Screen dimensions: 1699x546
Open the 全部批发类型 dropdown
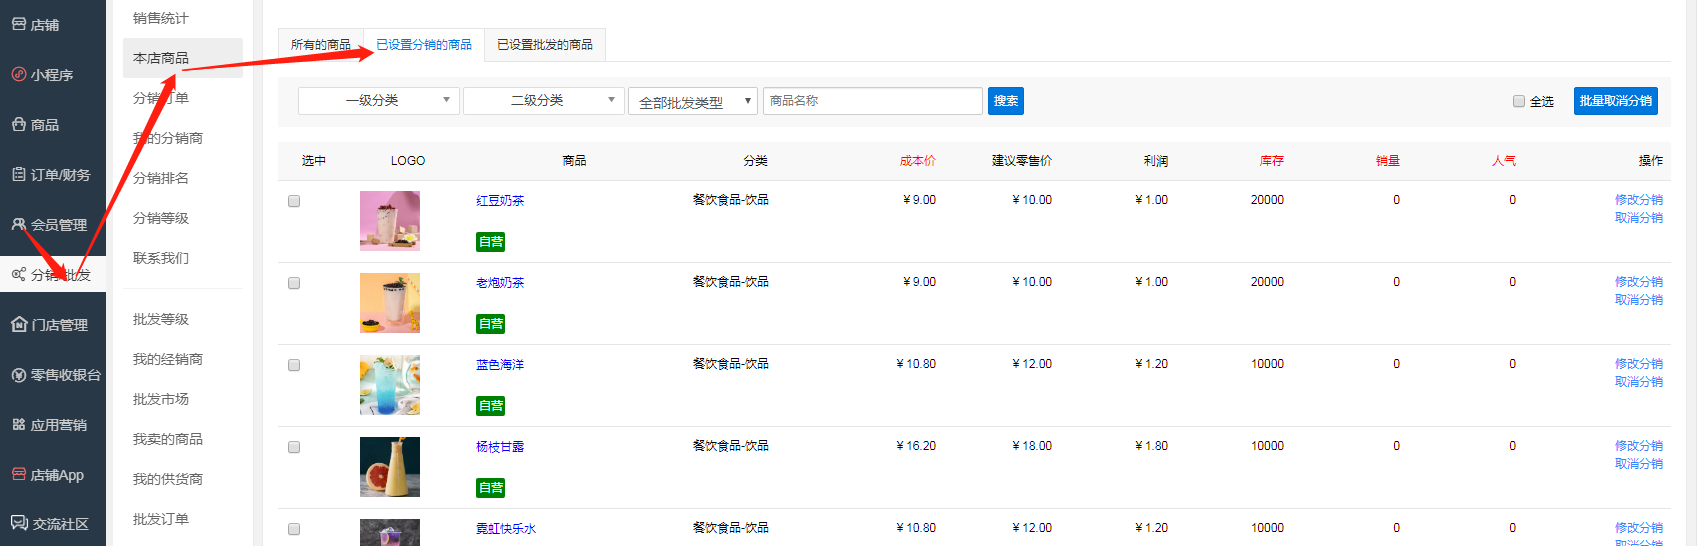pyautogui.click(x=693, y=102)
